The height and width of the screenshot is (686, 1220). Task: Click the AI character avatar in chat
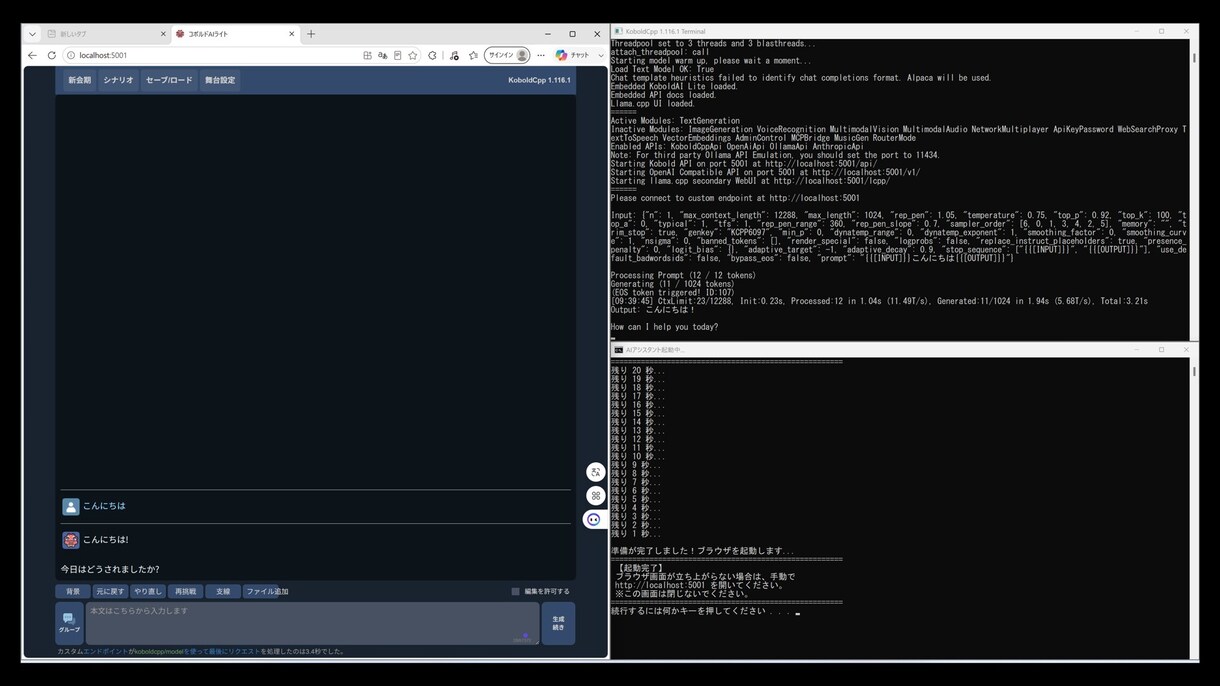[x=71, y=540]
